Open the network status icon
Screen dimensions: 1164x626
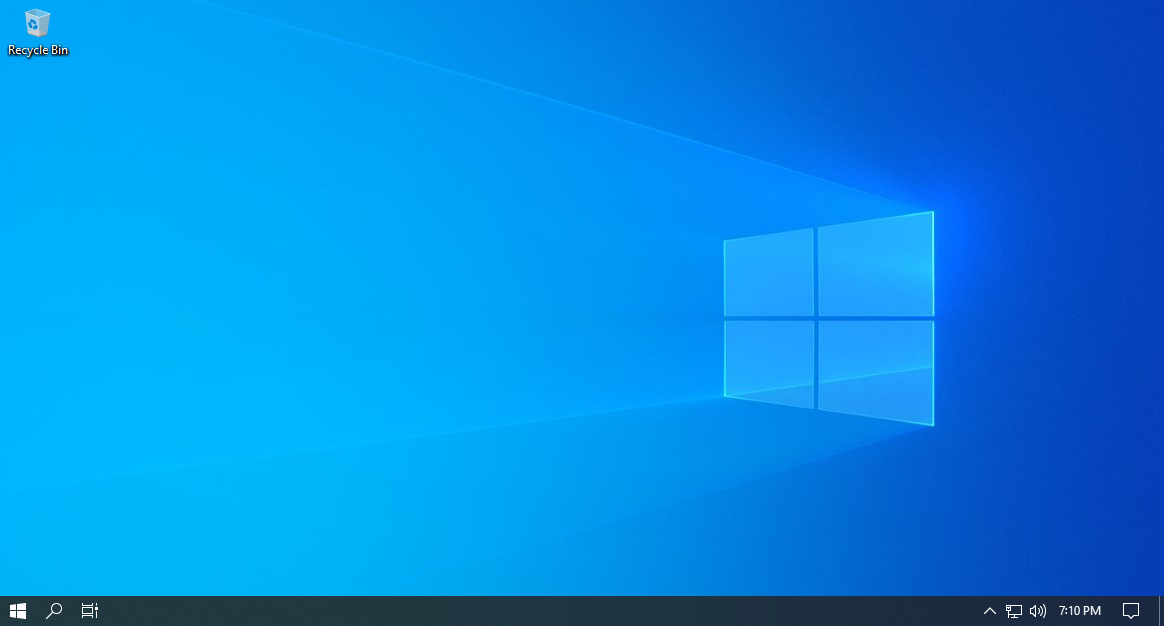[1014, 610]
